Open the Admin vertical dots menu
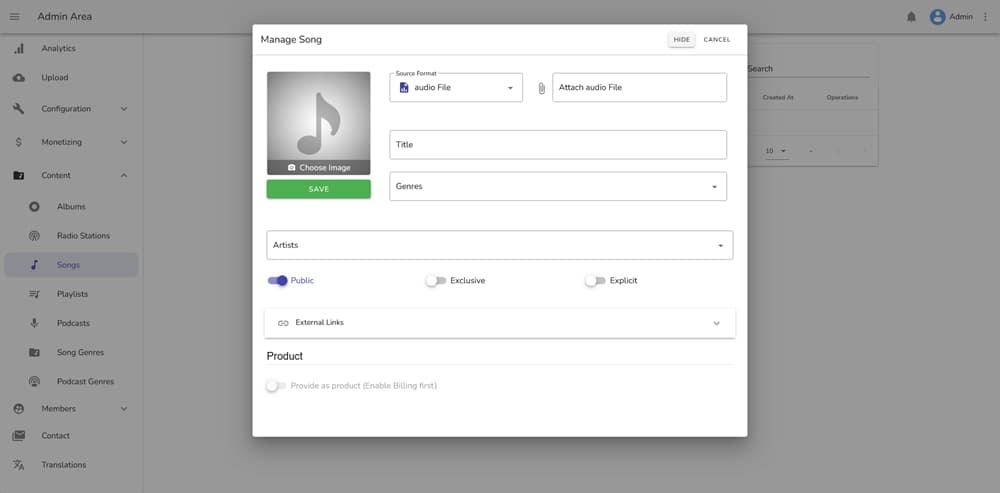 pos(985,16)
